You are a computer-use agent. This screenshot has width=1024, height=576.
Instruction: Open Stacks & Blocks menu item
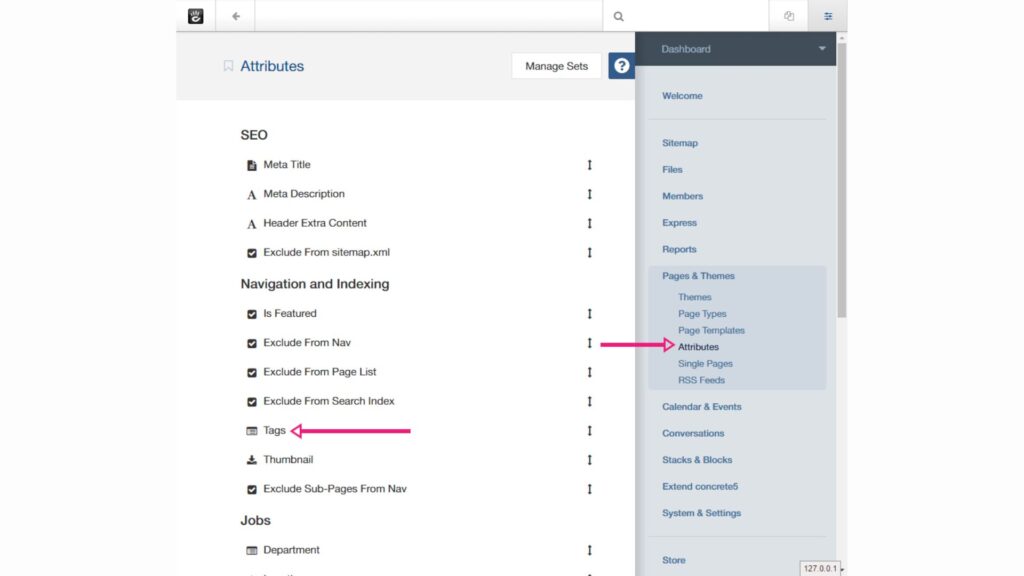click(x=697, y=460)
